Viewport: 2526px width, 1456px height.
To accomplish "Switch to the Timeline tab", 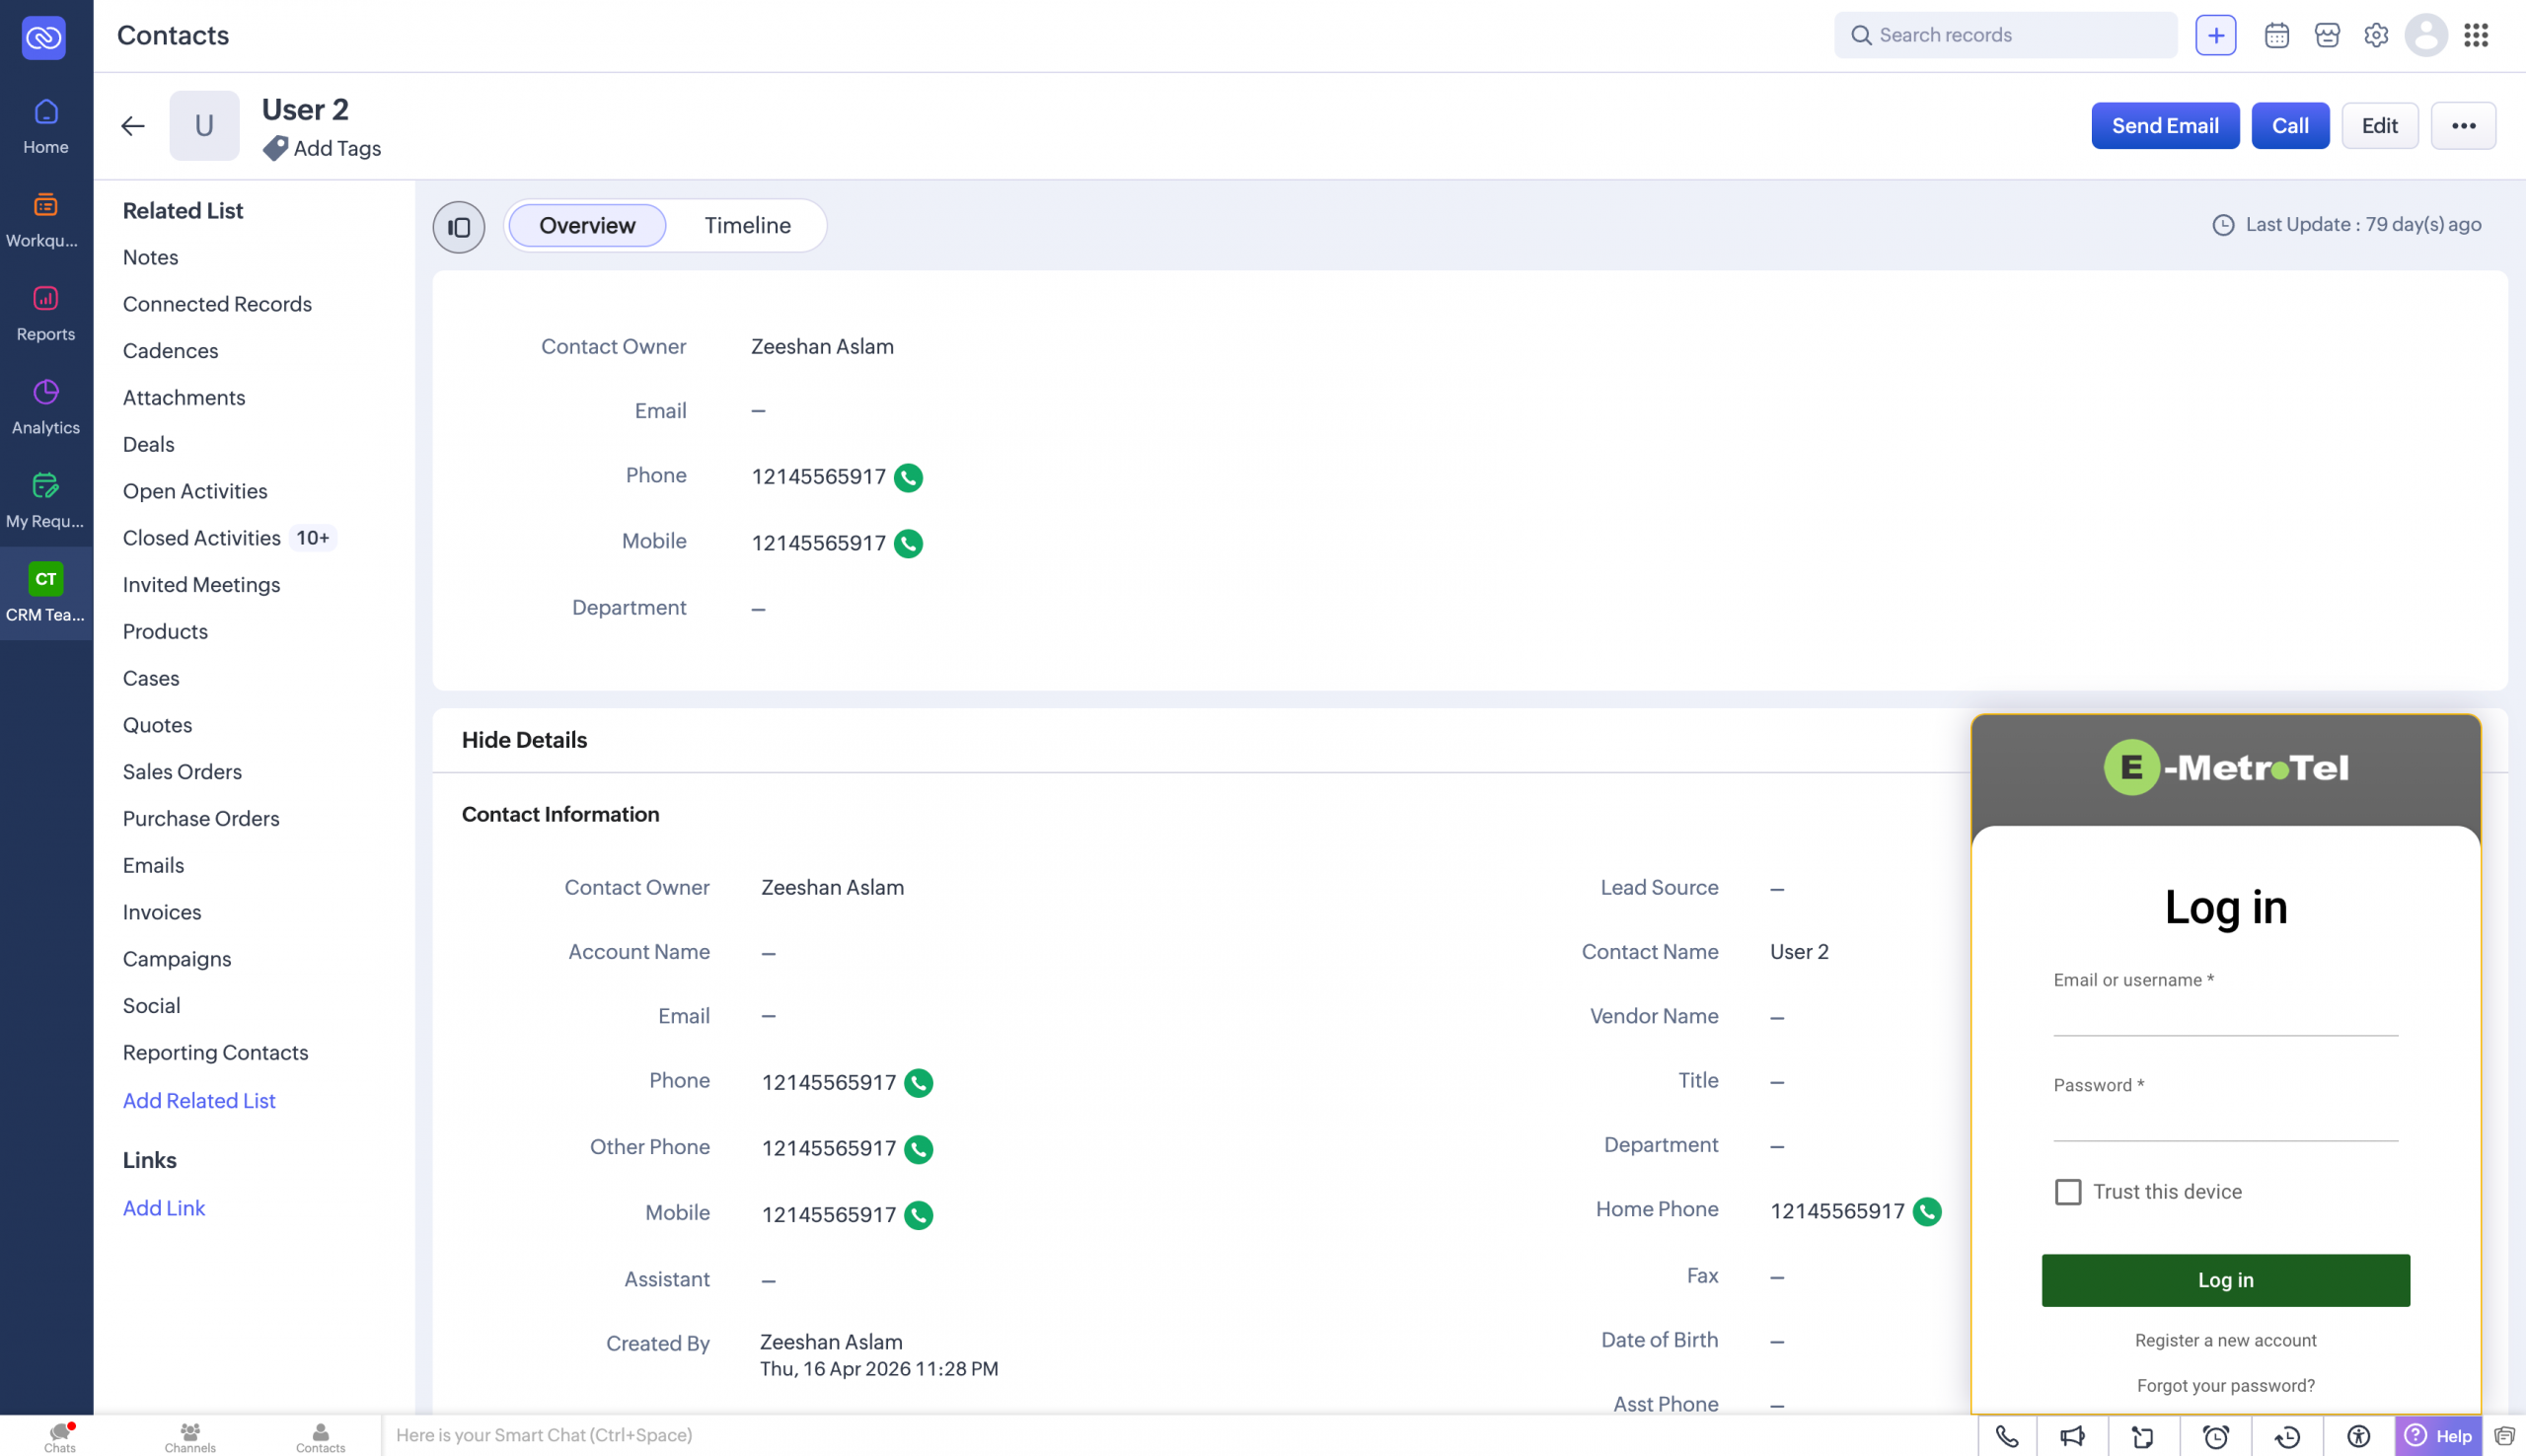I will (747, 226).
